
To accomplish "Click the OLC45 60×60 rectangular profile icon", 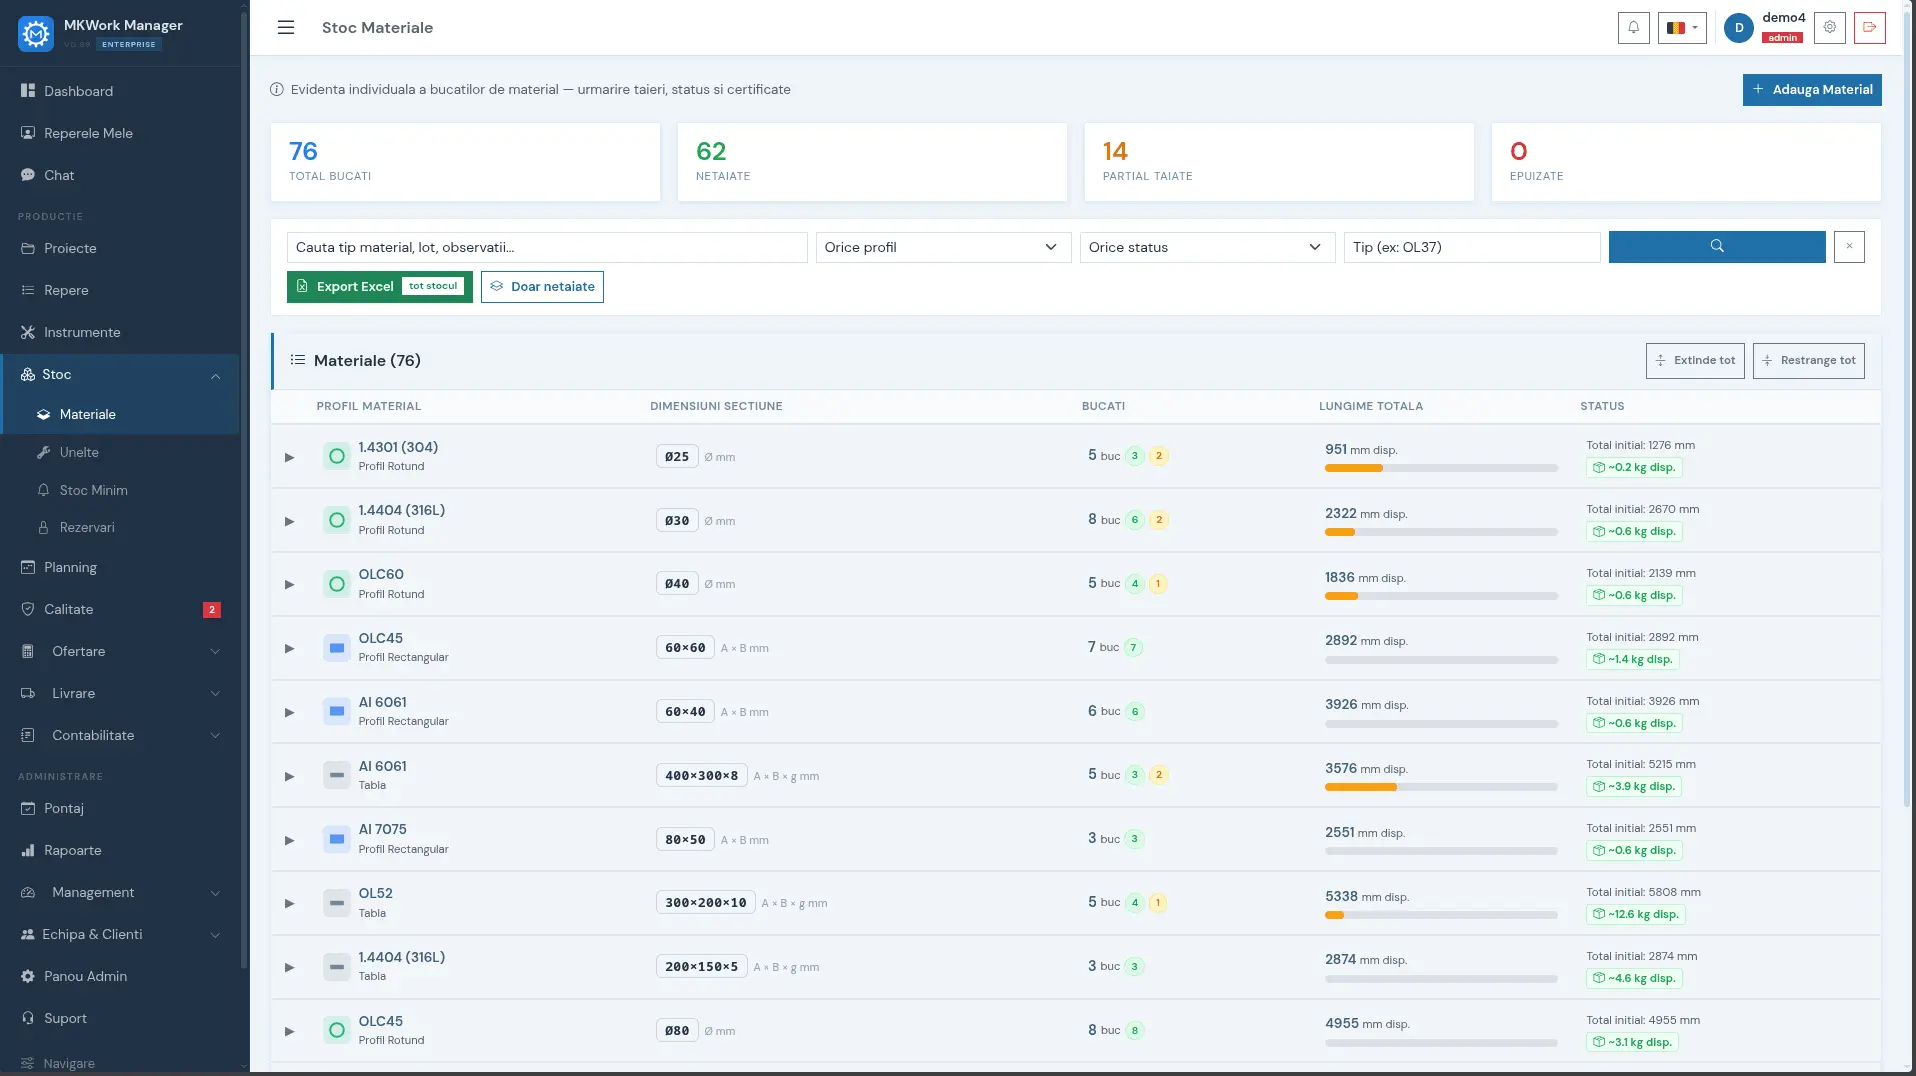I will [337, 648].
